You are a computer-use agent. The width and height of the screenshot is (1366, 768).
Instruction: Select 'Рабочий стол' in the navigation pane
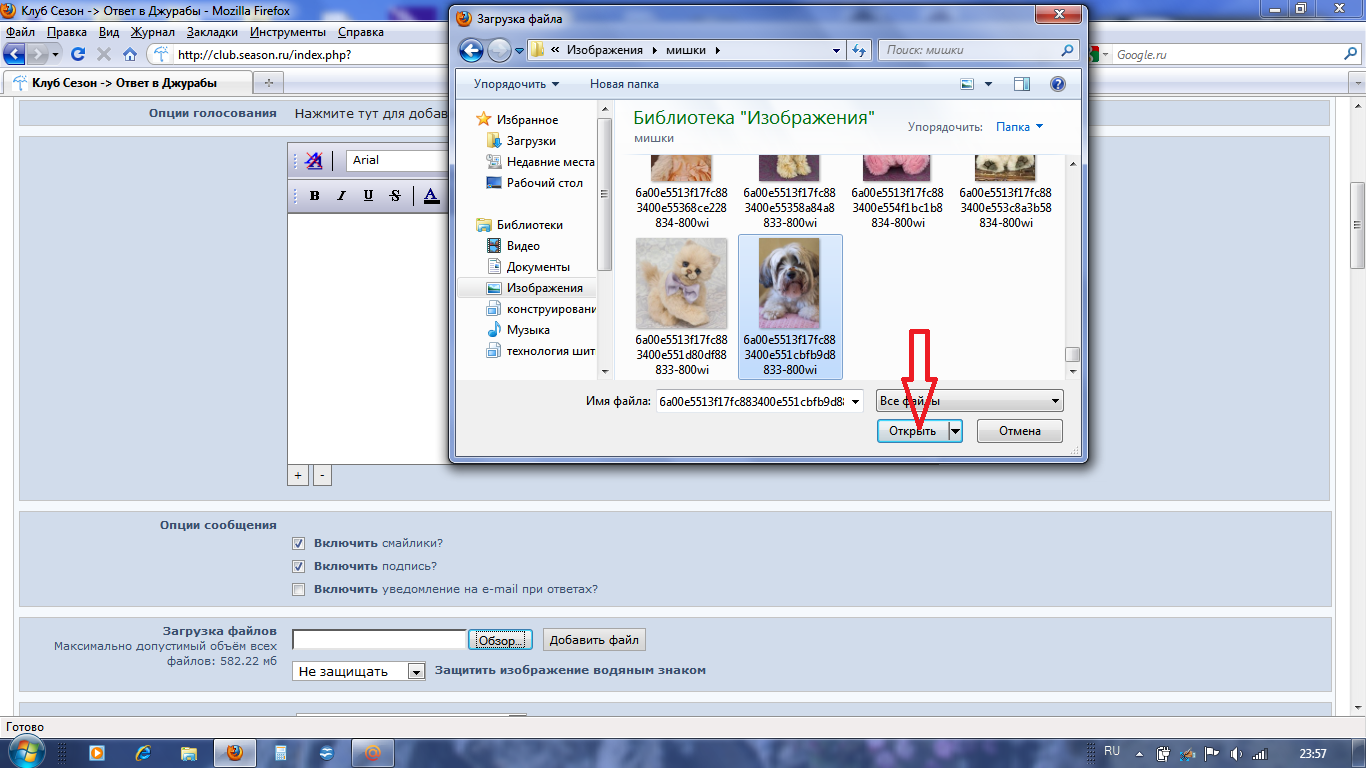pyautogui.click(x=545, y=183)
